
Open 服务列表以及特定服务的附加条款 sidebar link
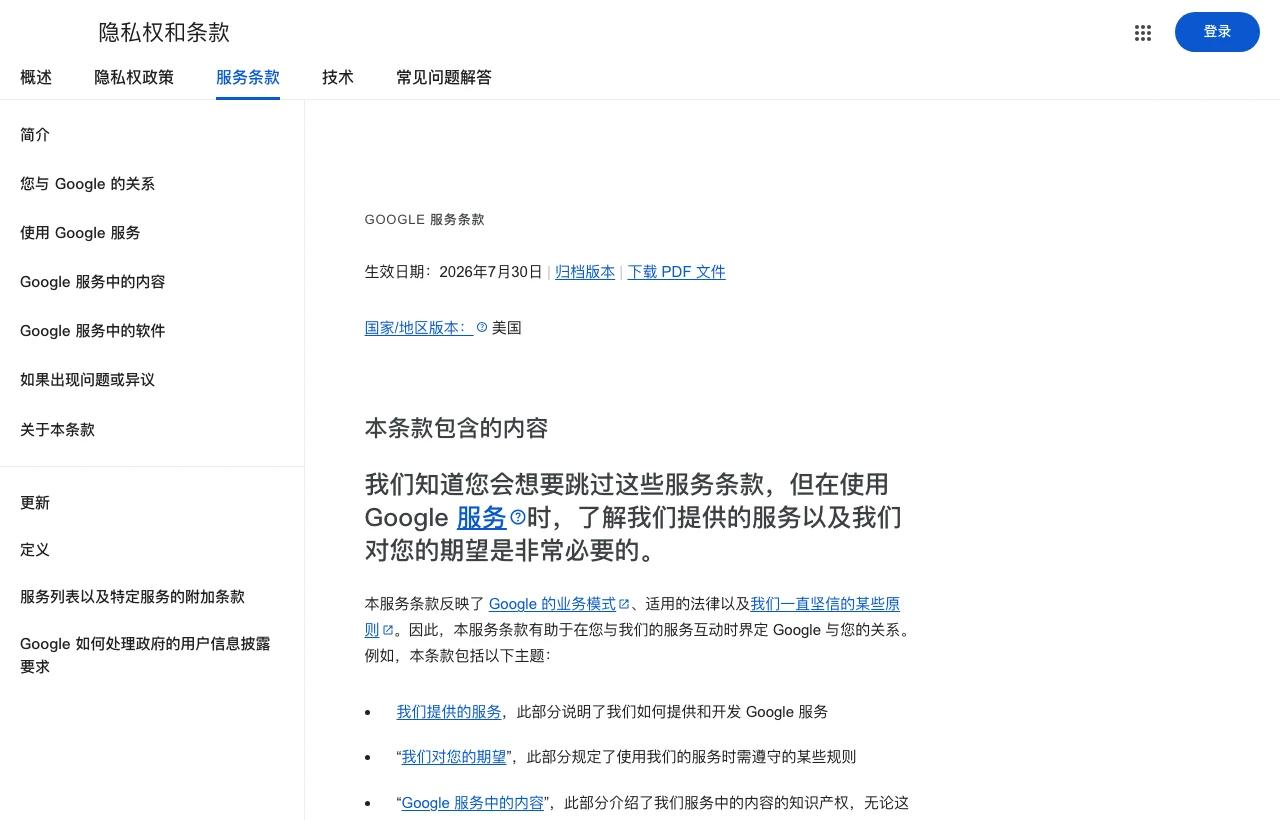click(132, 596)
